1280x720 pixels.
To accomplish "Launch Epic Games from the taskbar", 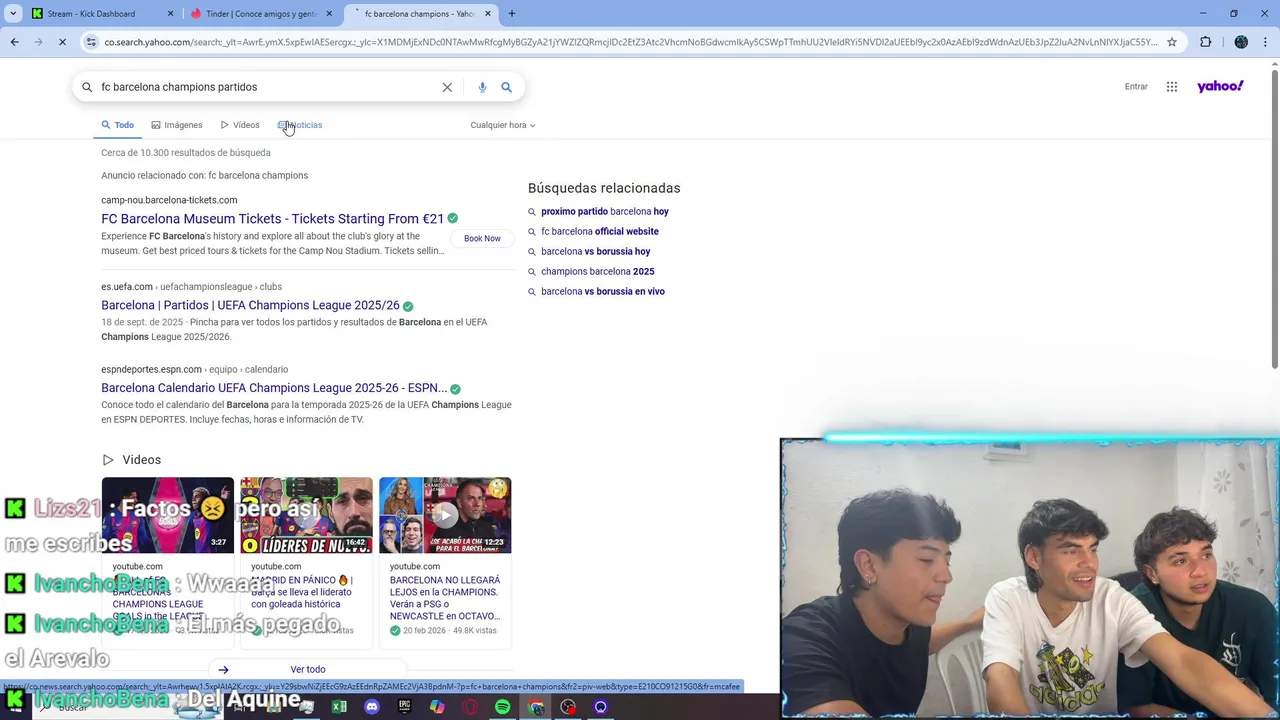I will pos(404,707).
